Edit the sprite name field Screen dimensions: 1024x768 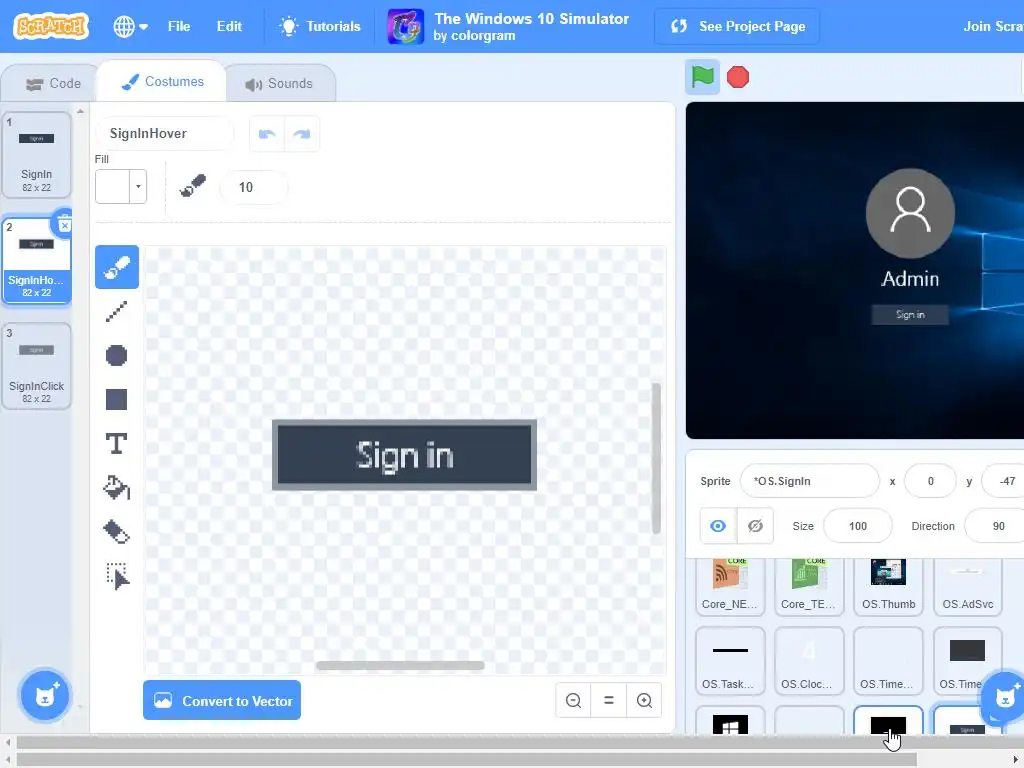[x=810, y=481]
